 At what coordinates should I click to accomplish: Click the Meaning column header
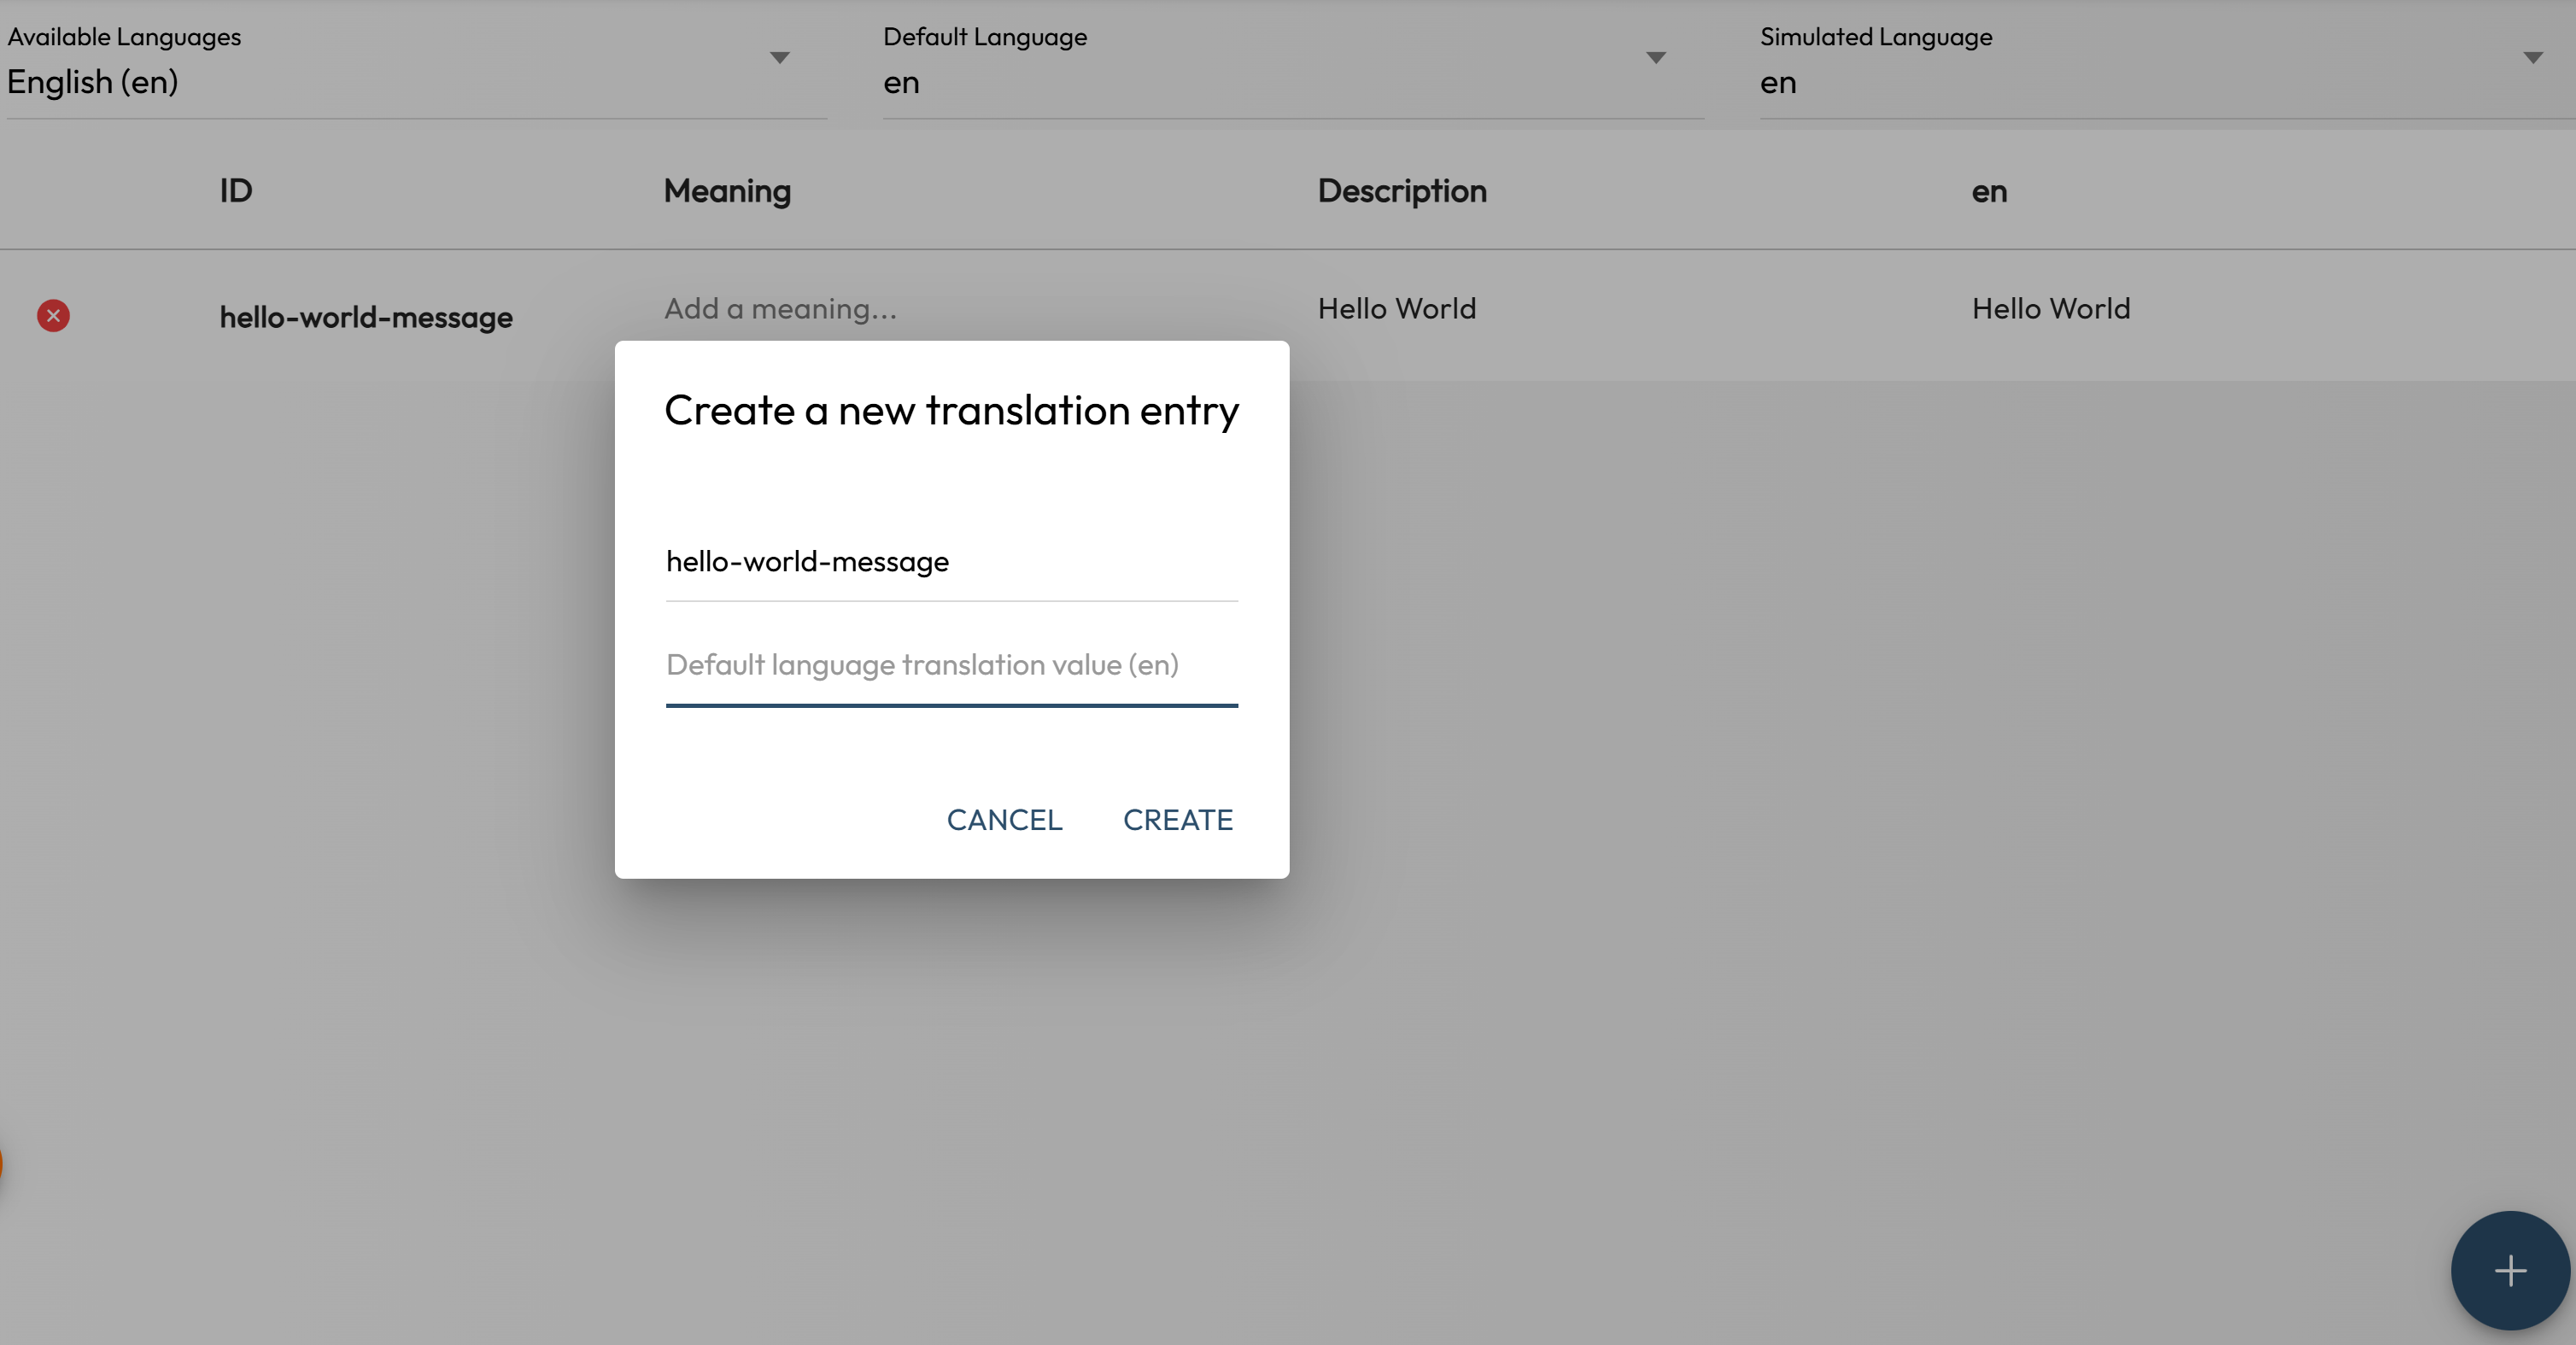click(727, 191)
